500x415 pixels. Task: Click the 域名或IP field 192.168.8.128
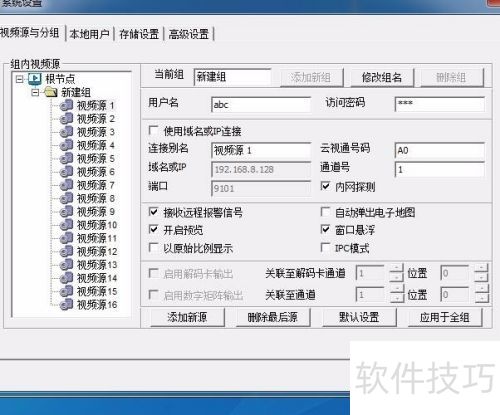(261, 169)
